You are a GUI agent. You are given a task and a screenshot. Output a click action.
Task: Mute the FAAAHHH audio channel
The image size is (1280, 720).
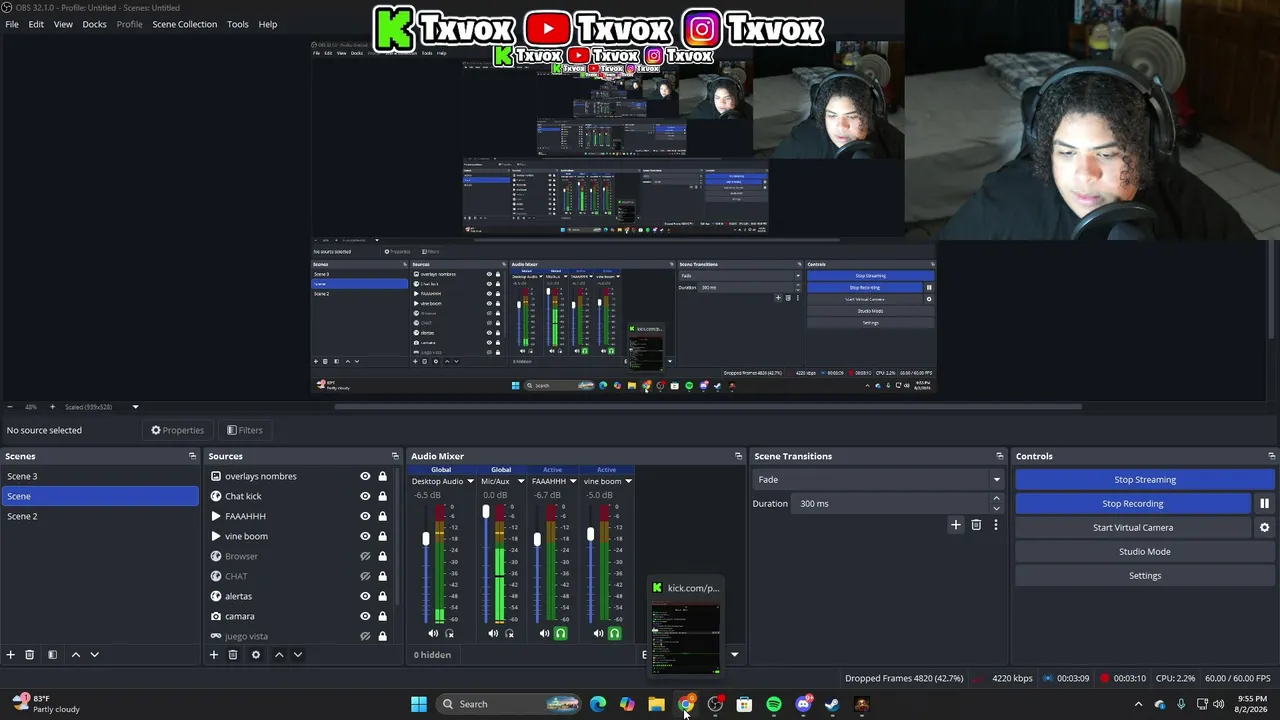pos(544,633)
